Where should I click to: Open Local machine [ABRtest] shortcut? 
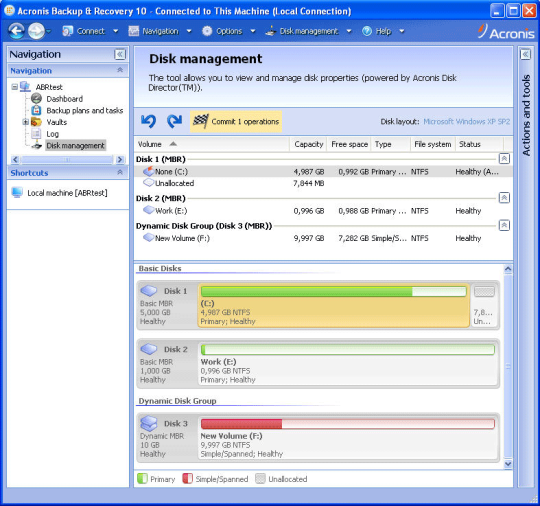pyautogui.click(x=67, y=193)
